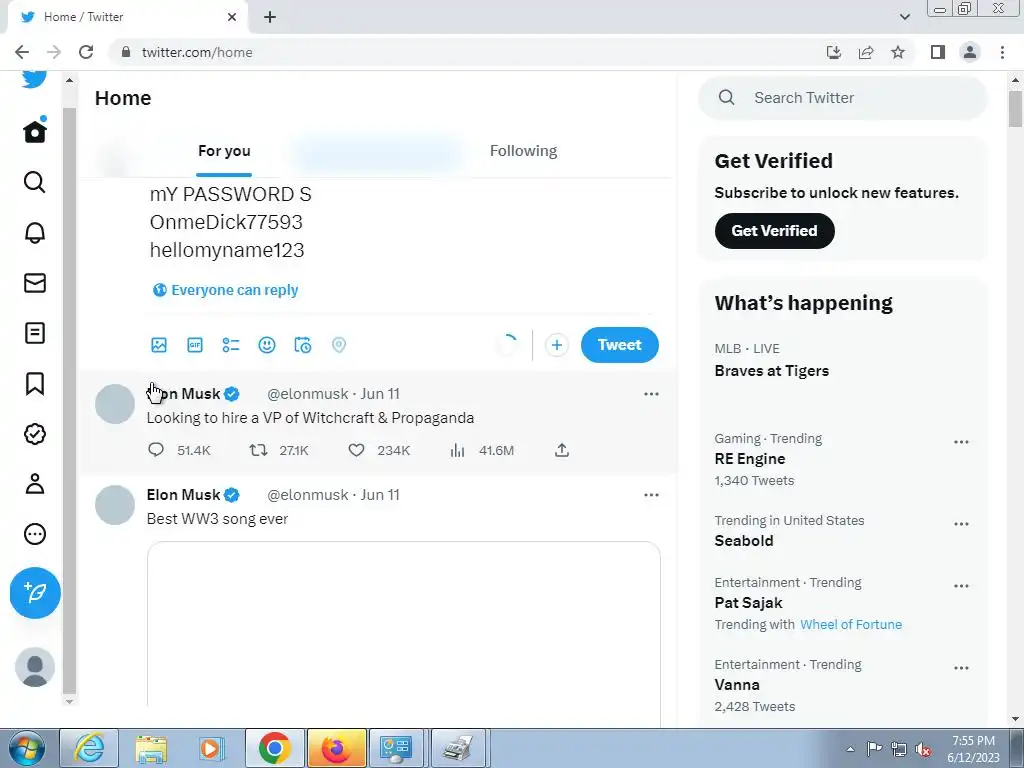This screenshot has height=768, width=1024.
Task: Open Bookmarks icon in sidebar
Action: pyautogui.click(x=35, y=383)
